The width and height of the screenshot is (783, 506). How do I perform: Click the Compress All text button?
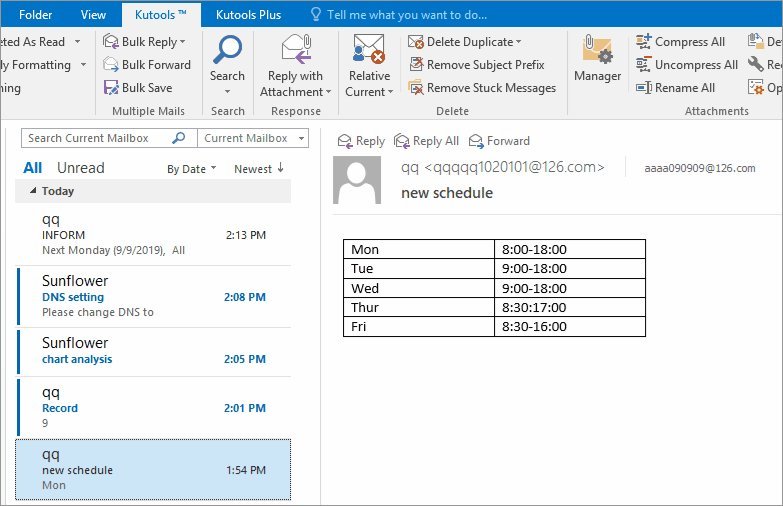(690, 42)
